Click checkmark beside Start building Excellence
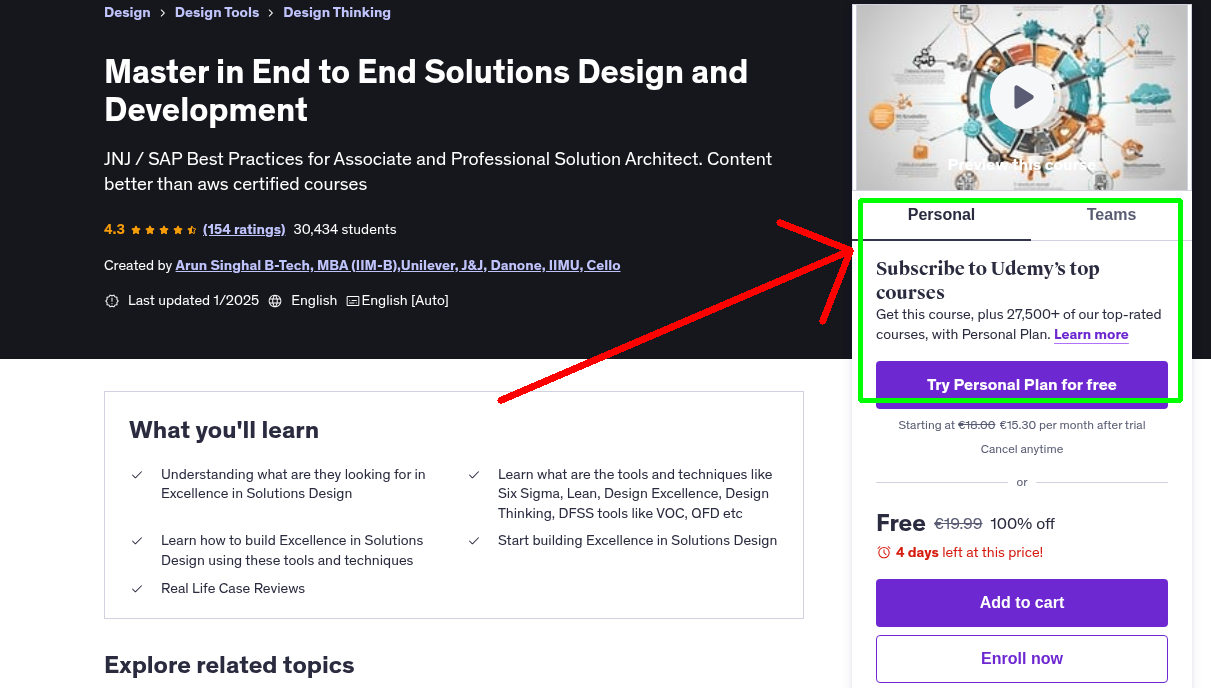This screenshot has width=1211, height=688. [x=474, y=541]
